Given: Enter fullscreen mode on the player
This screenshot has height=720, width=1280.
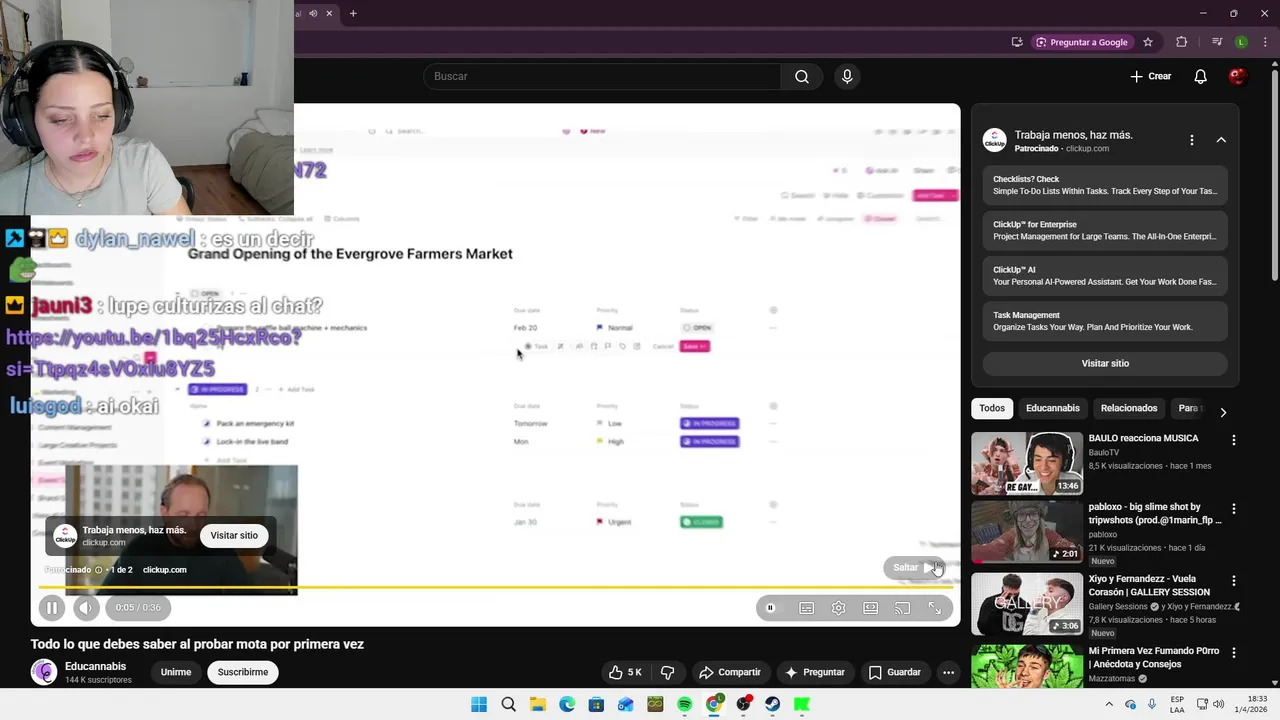Looking at the screenshot, I should (x=934, y=608).
